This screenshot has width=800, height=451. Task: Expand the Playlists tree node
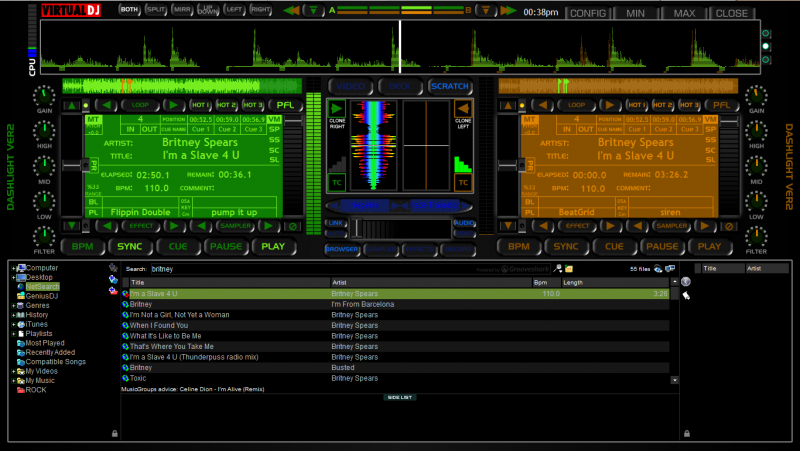click(13, 334)
